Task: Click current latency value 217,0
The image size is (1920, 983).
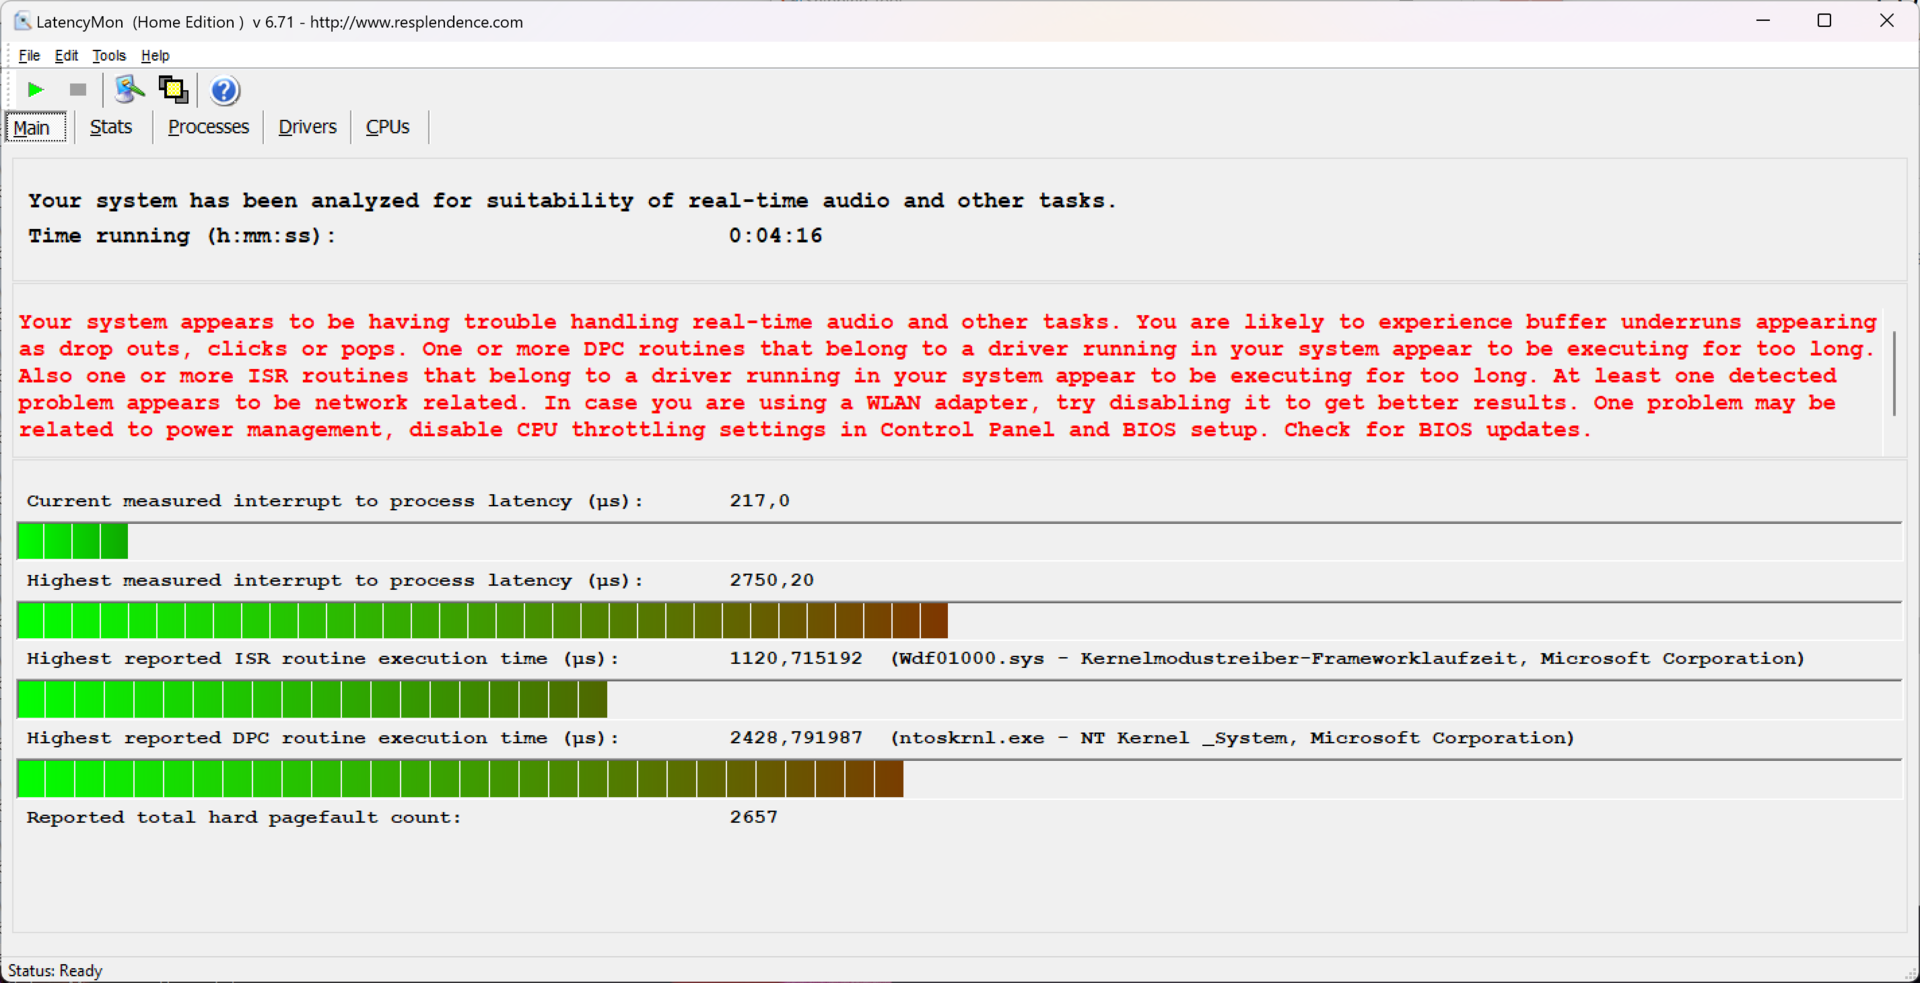Action: point(759,501)
